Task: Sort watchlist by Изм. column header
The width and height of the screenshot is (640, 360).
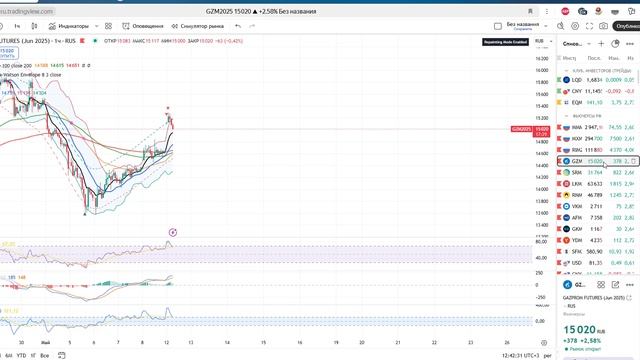Action: (x=613, y=58)
